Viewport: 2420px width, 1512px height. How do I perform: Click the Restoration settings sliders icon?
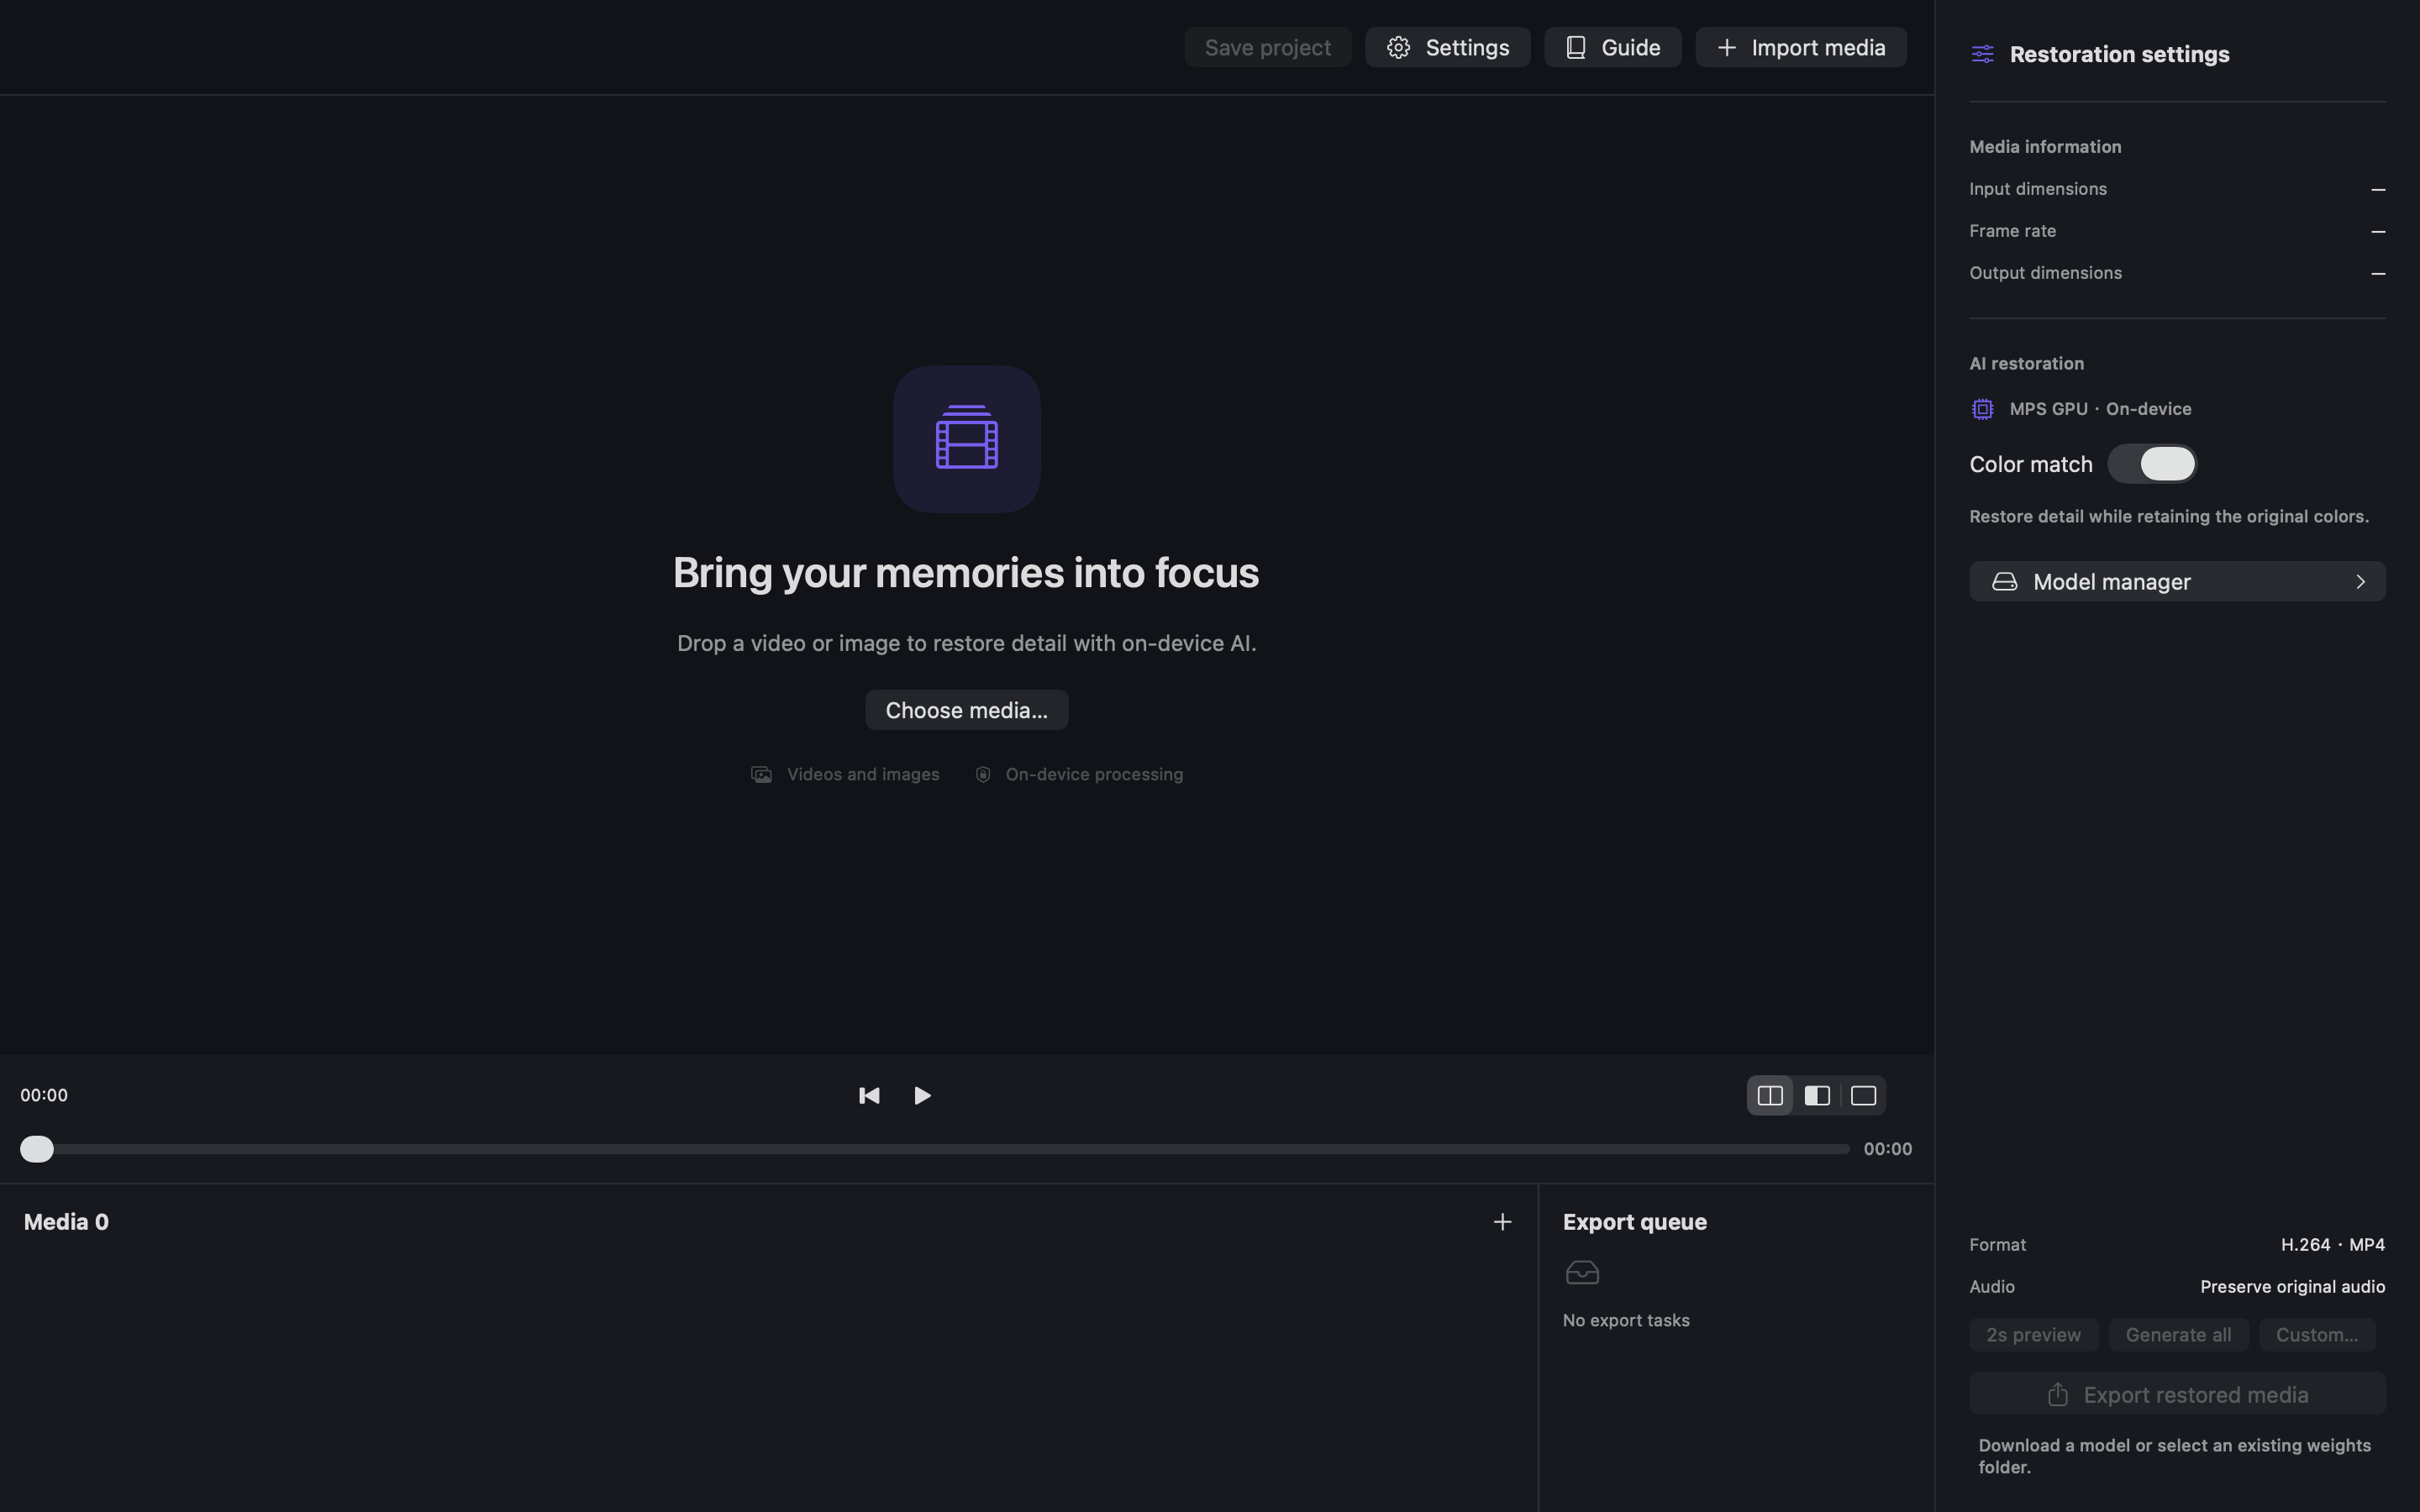coord(1982,54)
